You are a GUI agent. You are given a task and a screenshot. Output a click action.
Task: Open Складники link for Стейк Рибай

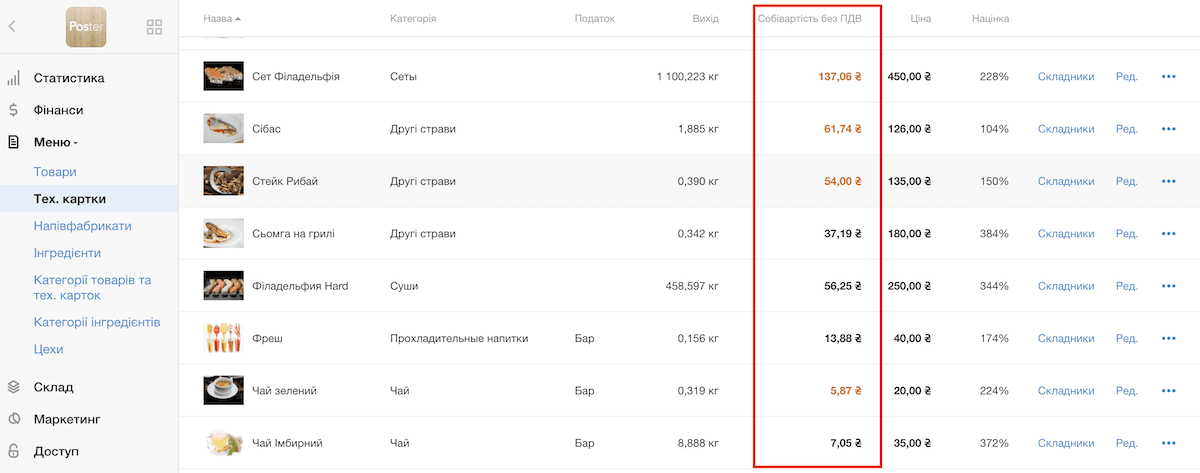[x=1066, y=181]
